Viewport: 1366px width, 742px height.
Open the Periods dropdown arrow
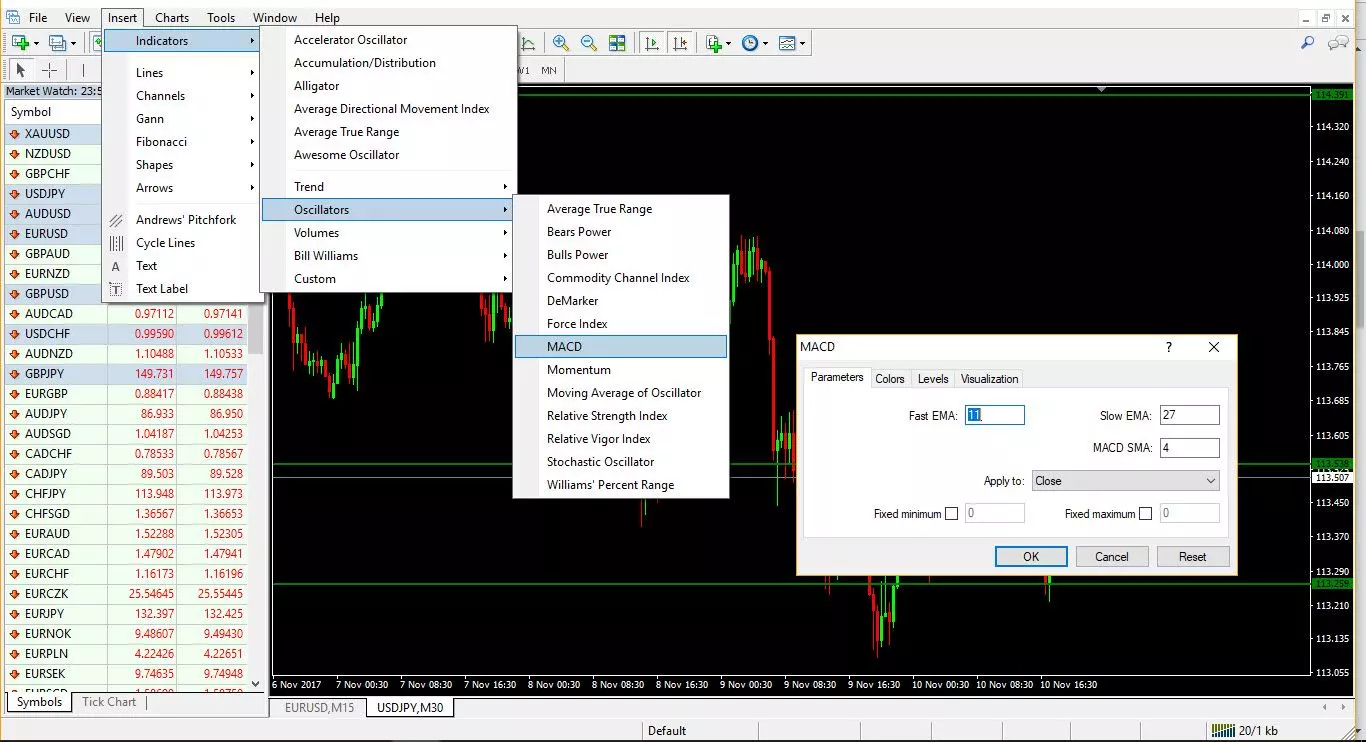[x=765, y=43]
